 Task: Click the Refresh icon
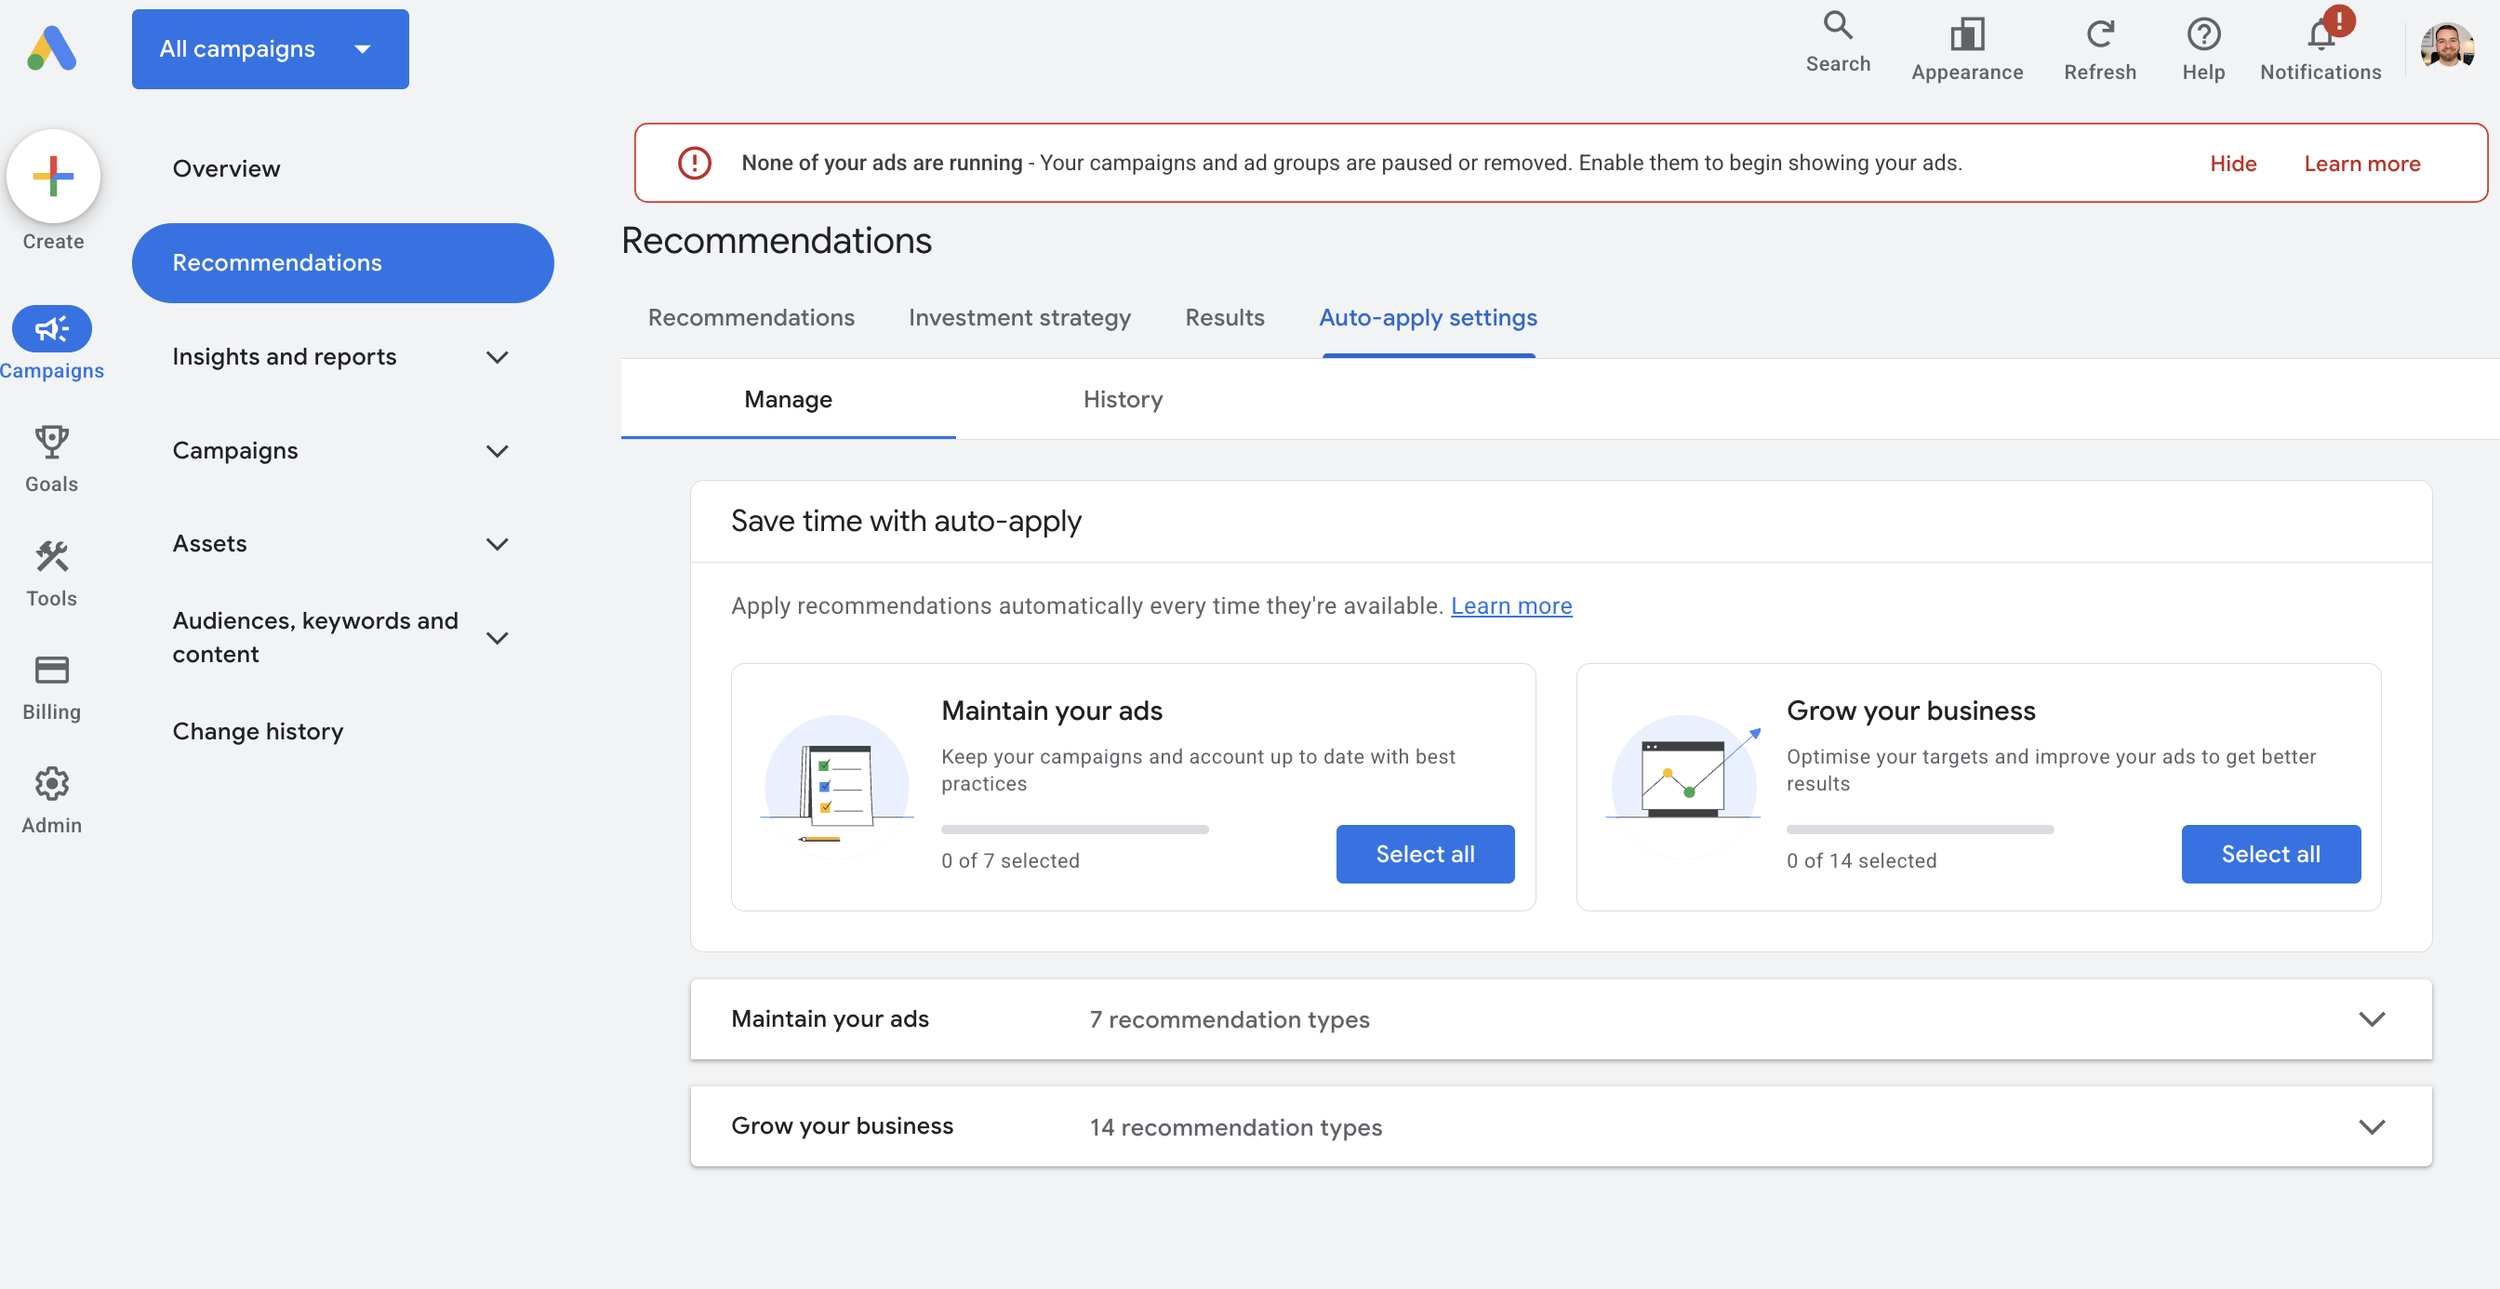click(x=2100, y=35)
